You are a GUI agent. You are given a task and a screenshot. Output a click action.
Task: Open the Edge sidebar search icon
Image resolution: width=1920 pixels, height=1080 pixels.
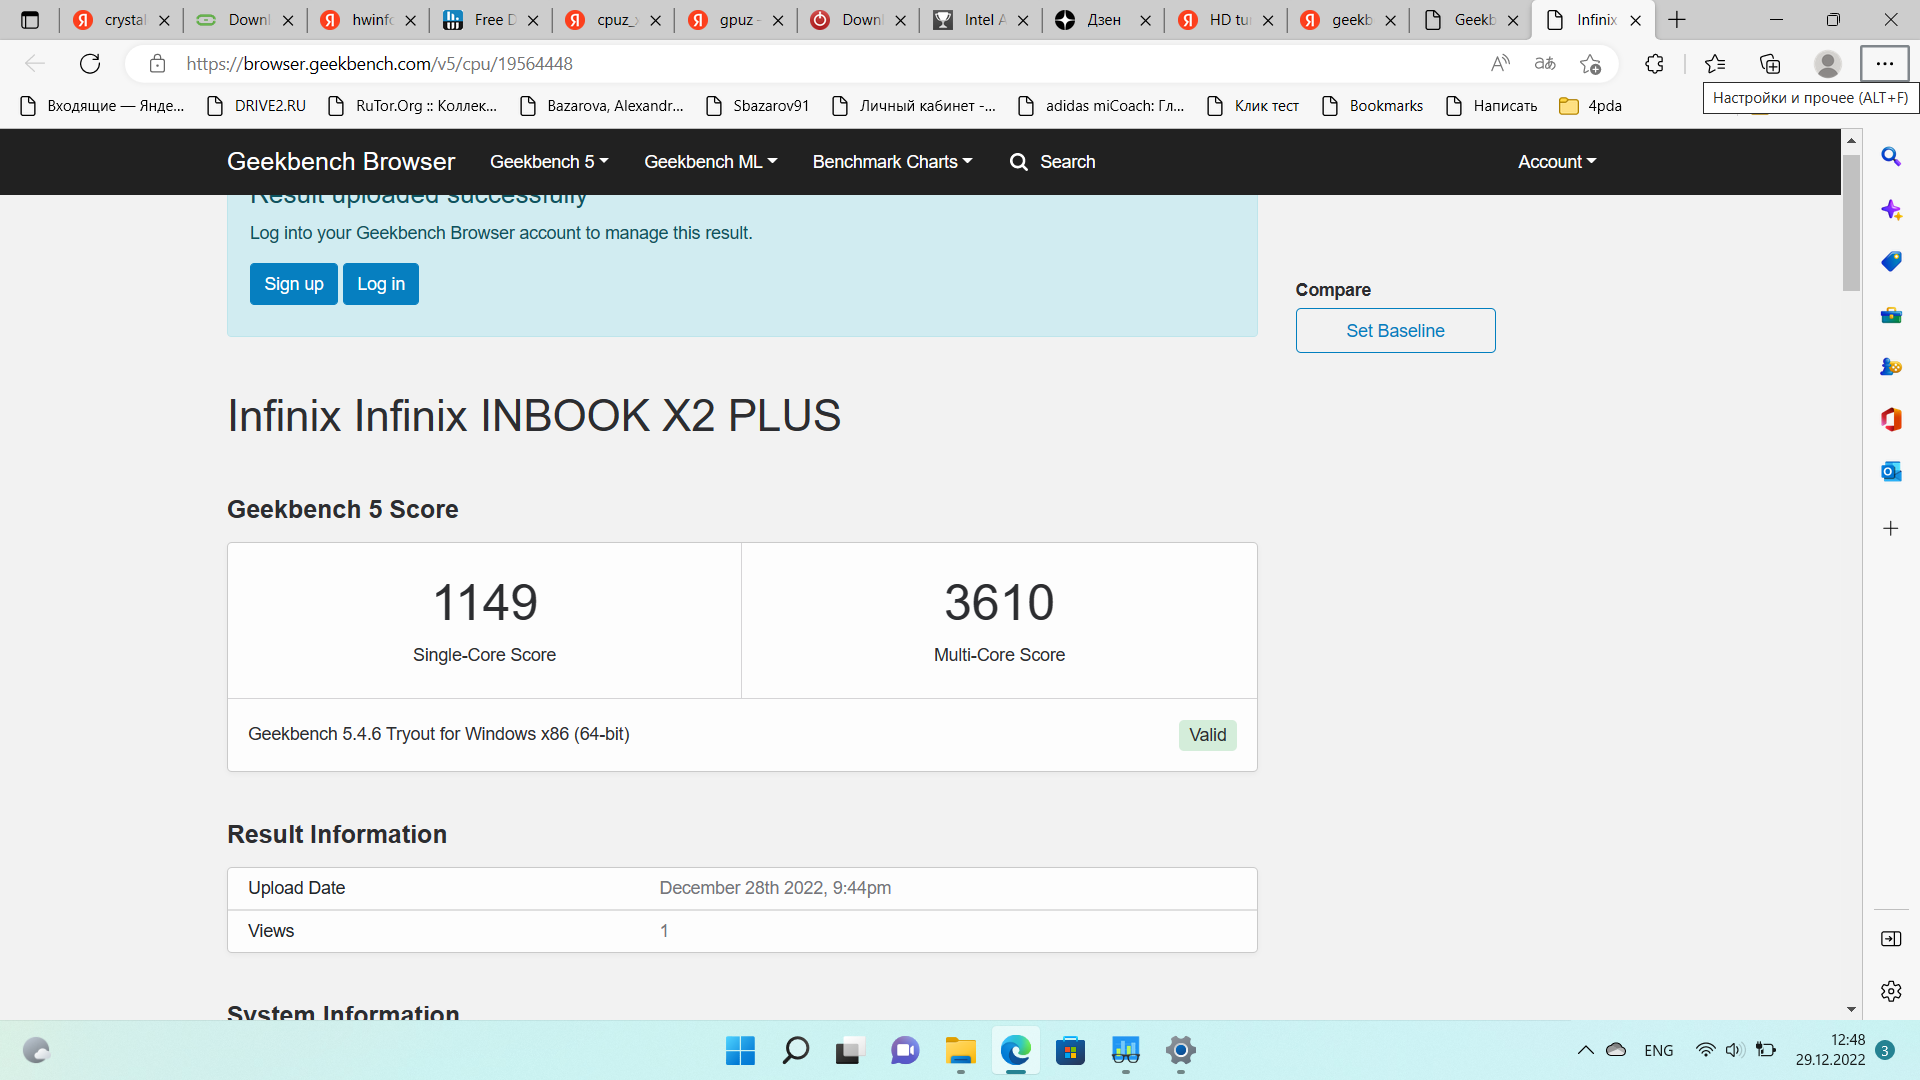(1891, 157)
